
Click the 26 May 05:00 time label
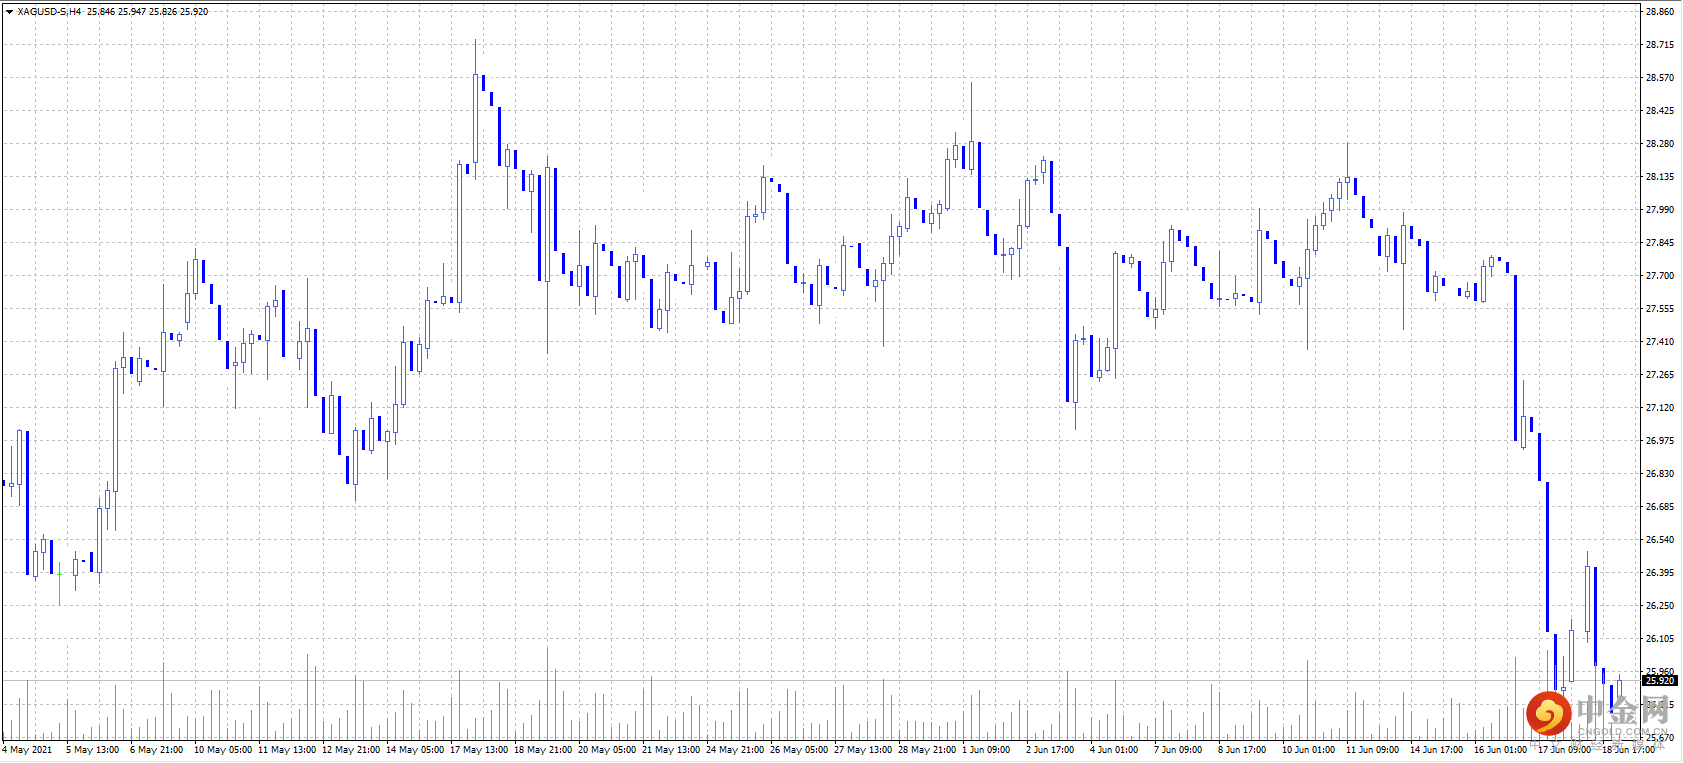[x=799, y=750]
